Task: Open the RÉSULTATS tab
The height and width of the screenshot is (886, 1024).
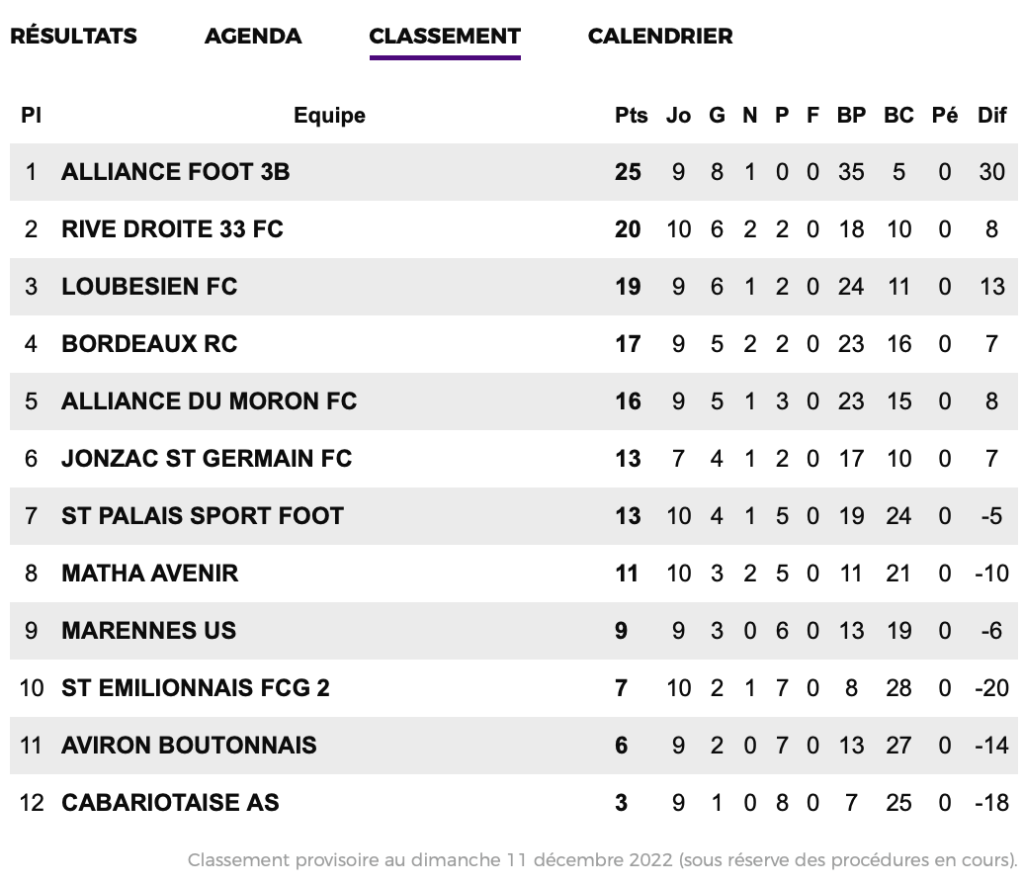Action: click(x=74, y=36)
